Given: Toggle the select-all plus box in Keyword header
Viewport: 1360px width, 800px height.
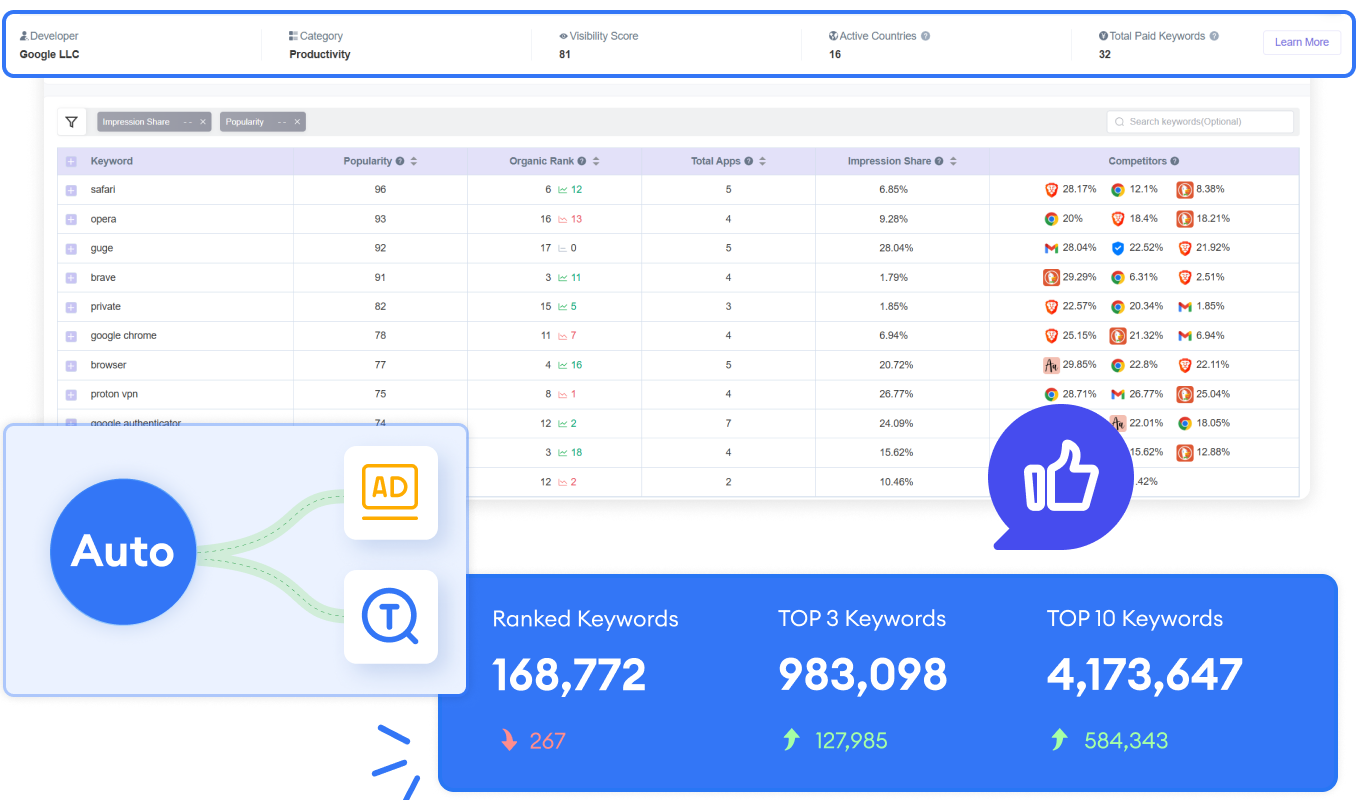Looking at the screenshot, I should click(x=71, y=162).
